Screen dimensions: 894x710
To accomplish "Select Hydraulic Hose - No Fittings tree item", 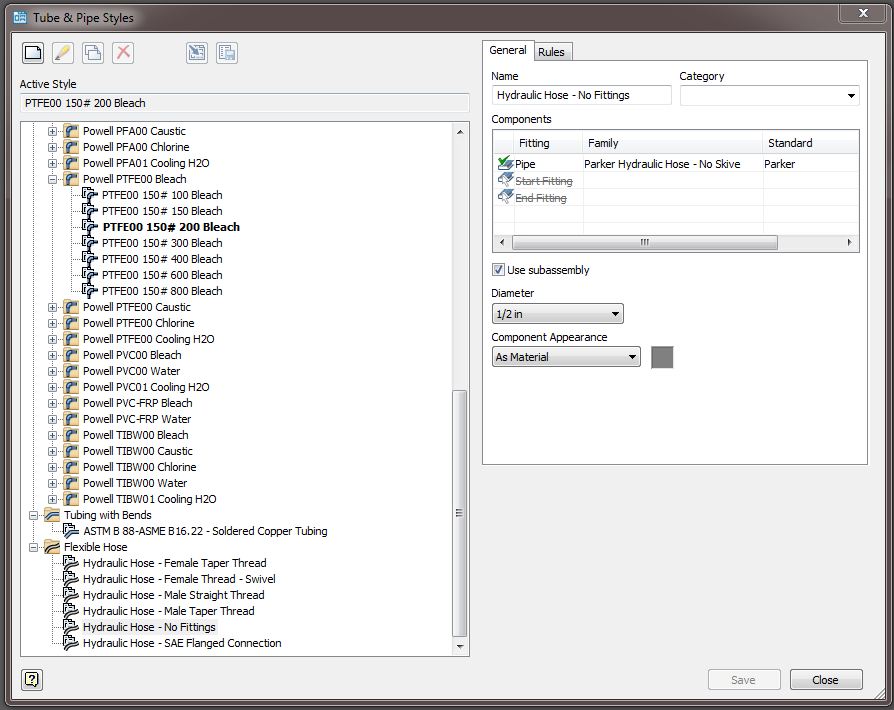I will 149,627.
